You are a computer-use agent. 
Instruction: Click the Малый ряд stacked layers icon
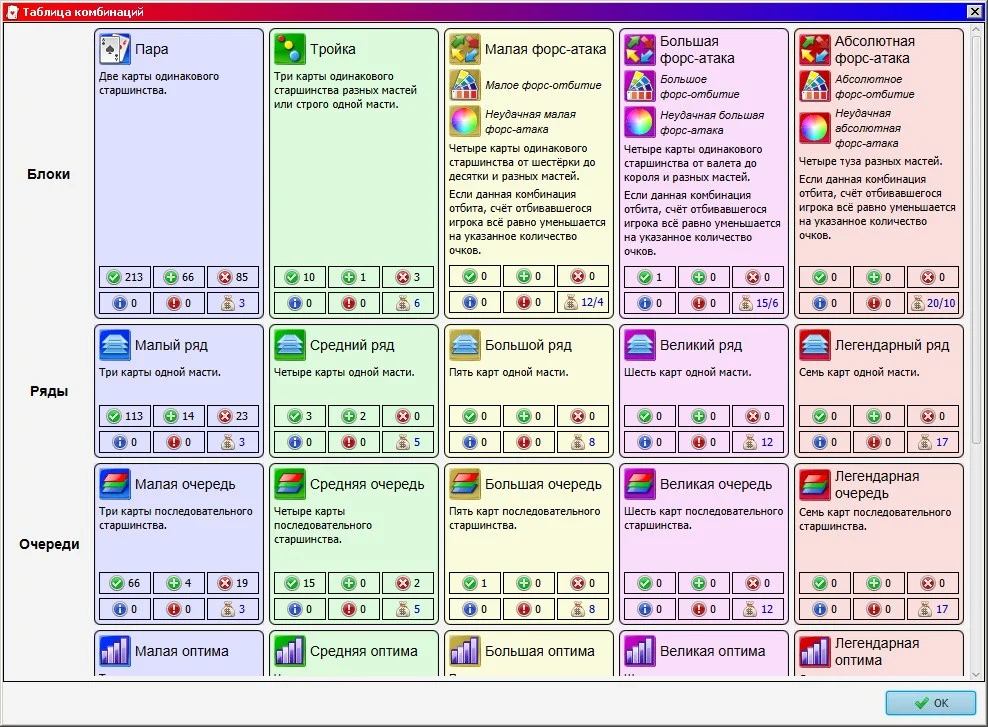[115, 345]
